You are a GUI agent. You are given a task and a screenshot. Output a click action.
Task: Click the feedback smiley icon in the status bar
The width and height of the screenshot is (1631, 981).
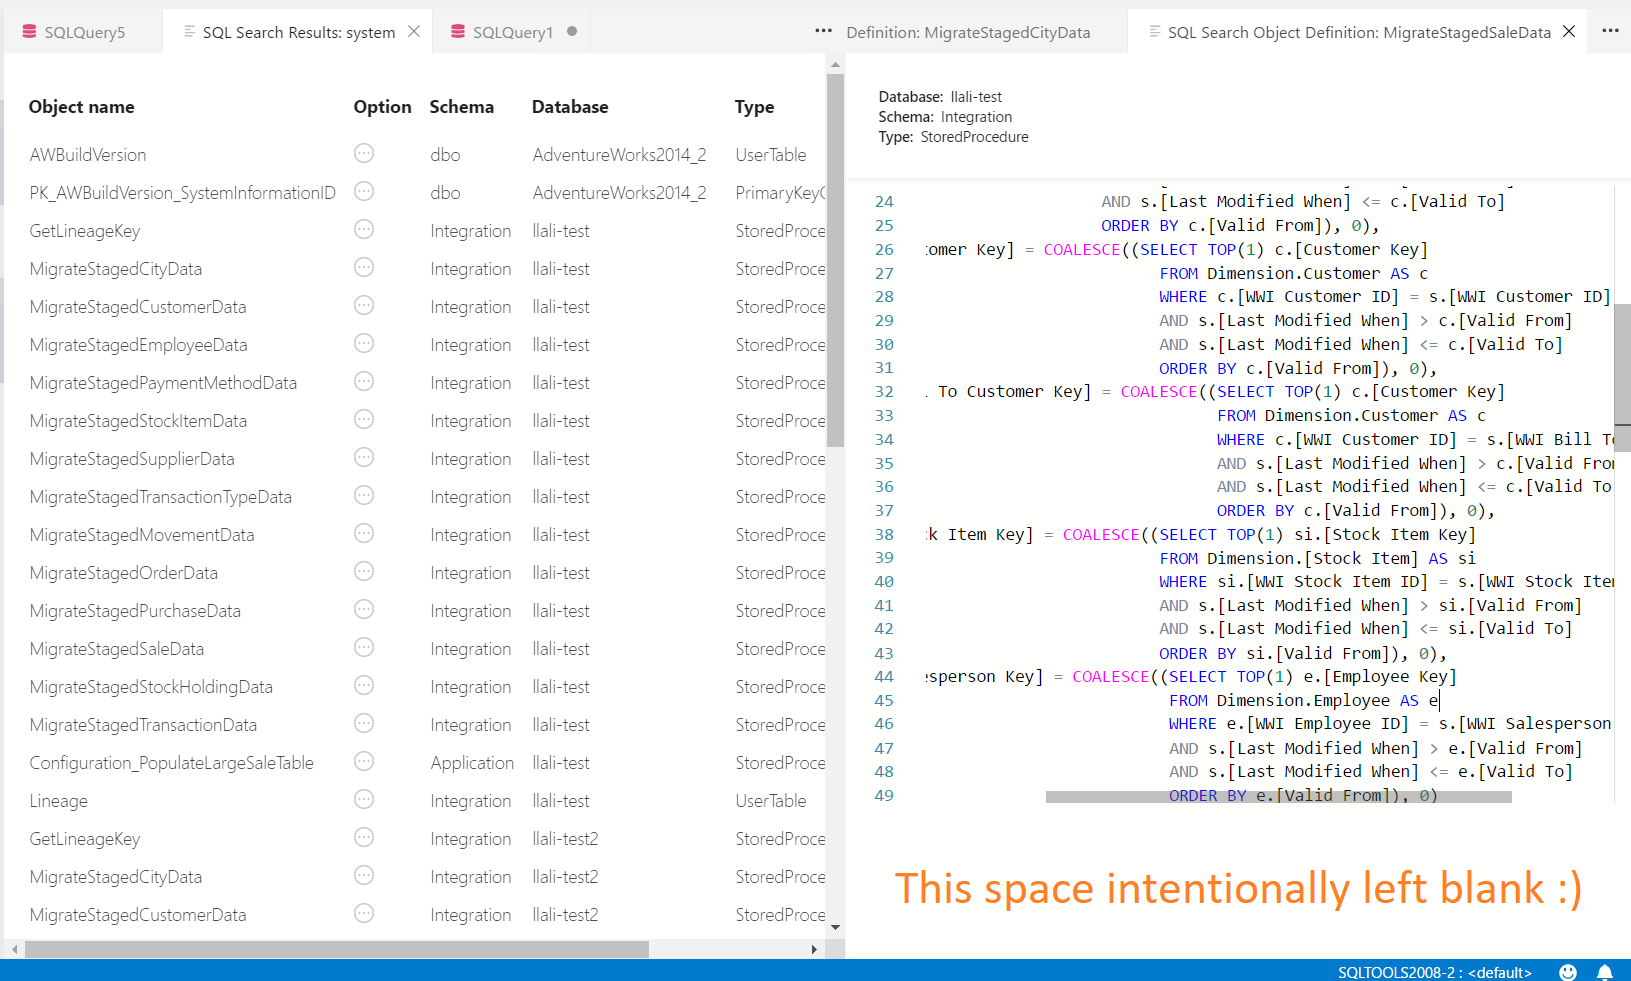click(x=1568, y=971)
